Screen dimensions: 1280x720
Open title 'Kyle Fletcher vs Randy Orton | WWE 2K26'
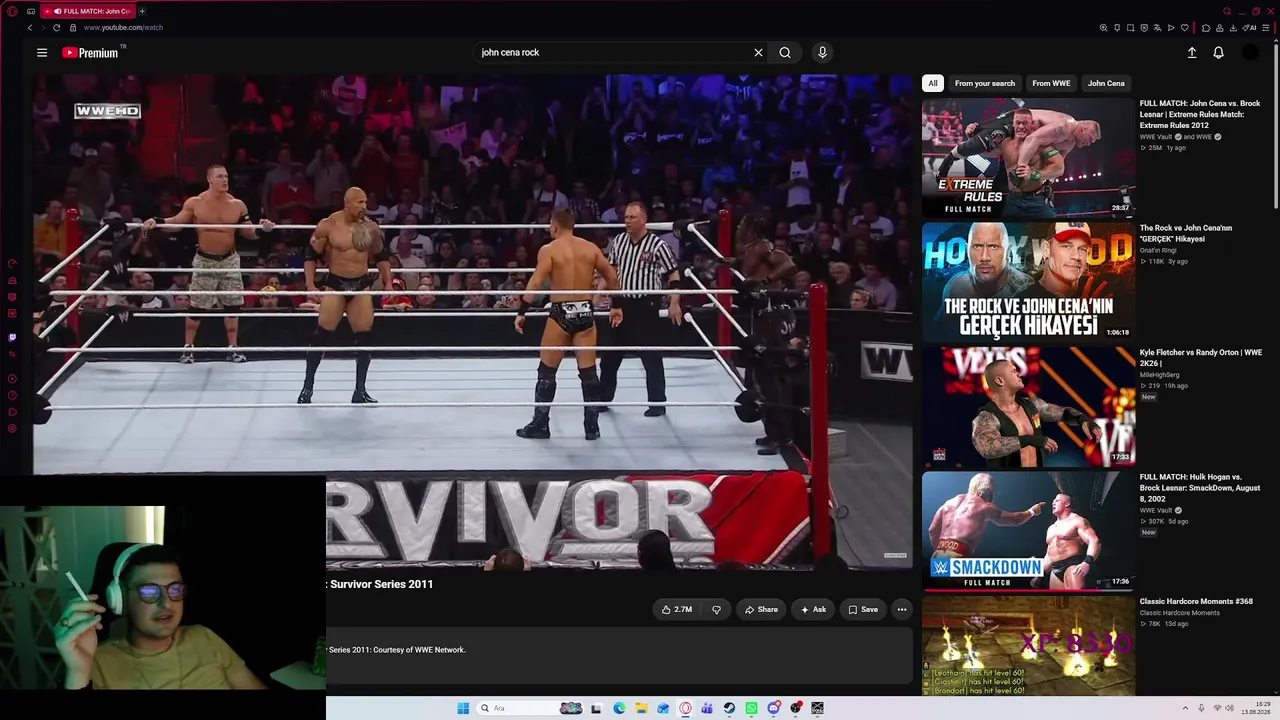[x=1201, y=358]
